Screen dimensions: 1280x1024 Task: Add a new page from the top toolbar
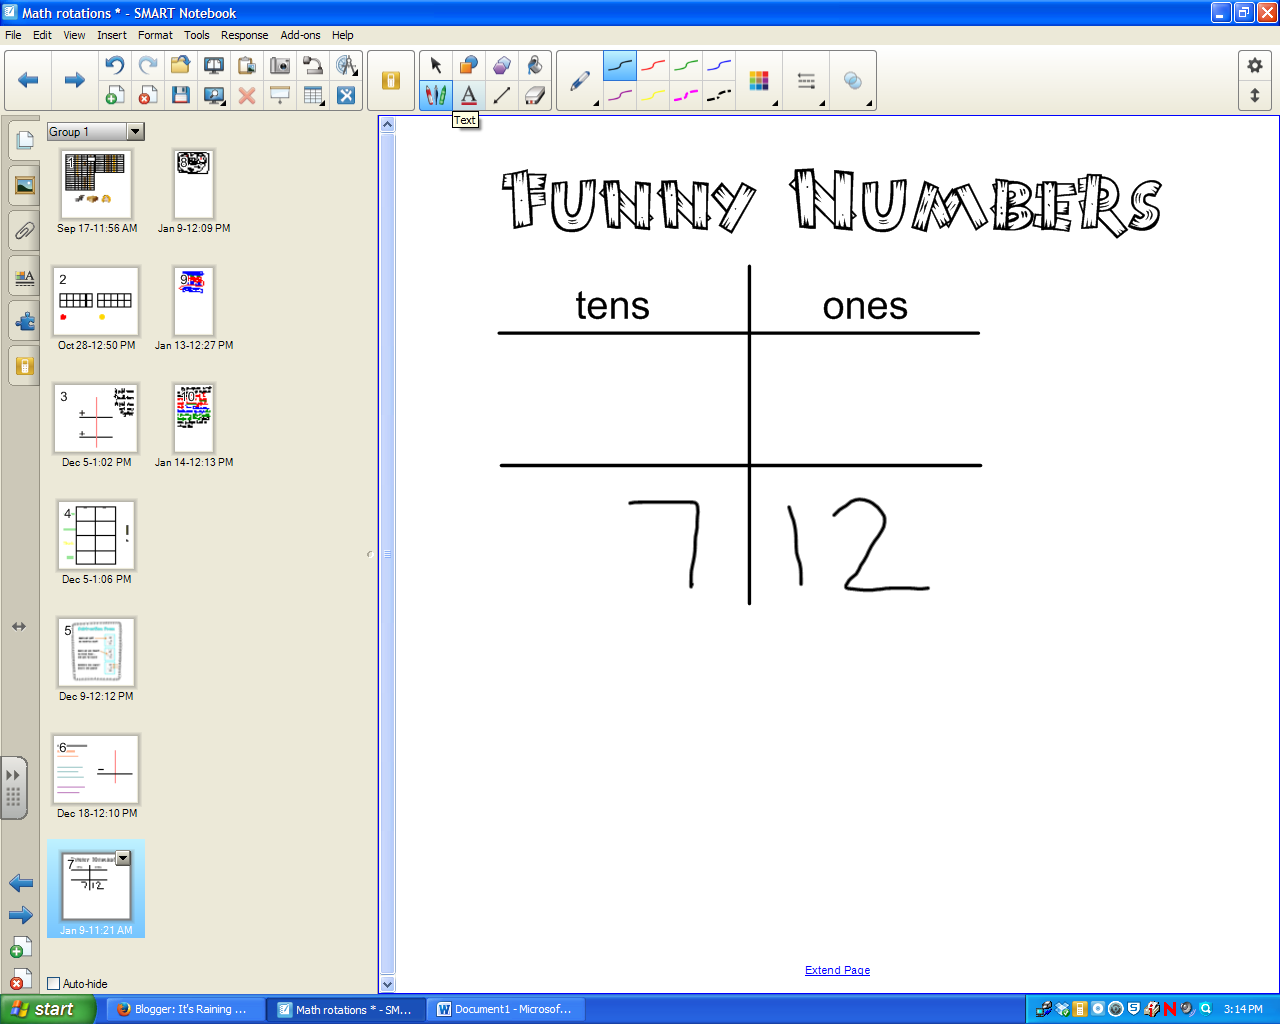(115, 96)
